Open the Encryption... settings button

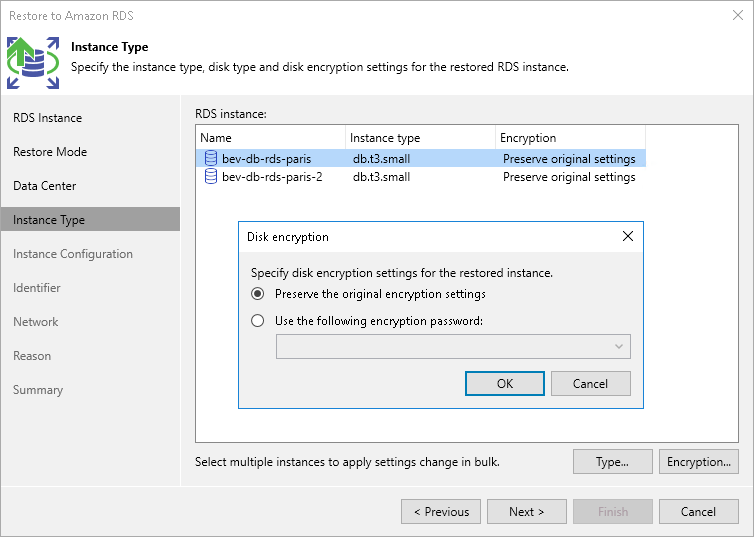[x=699, y=462]
